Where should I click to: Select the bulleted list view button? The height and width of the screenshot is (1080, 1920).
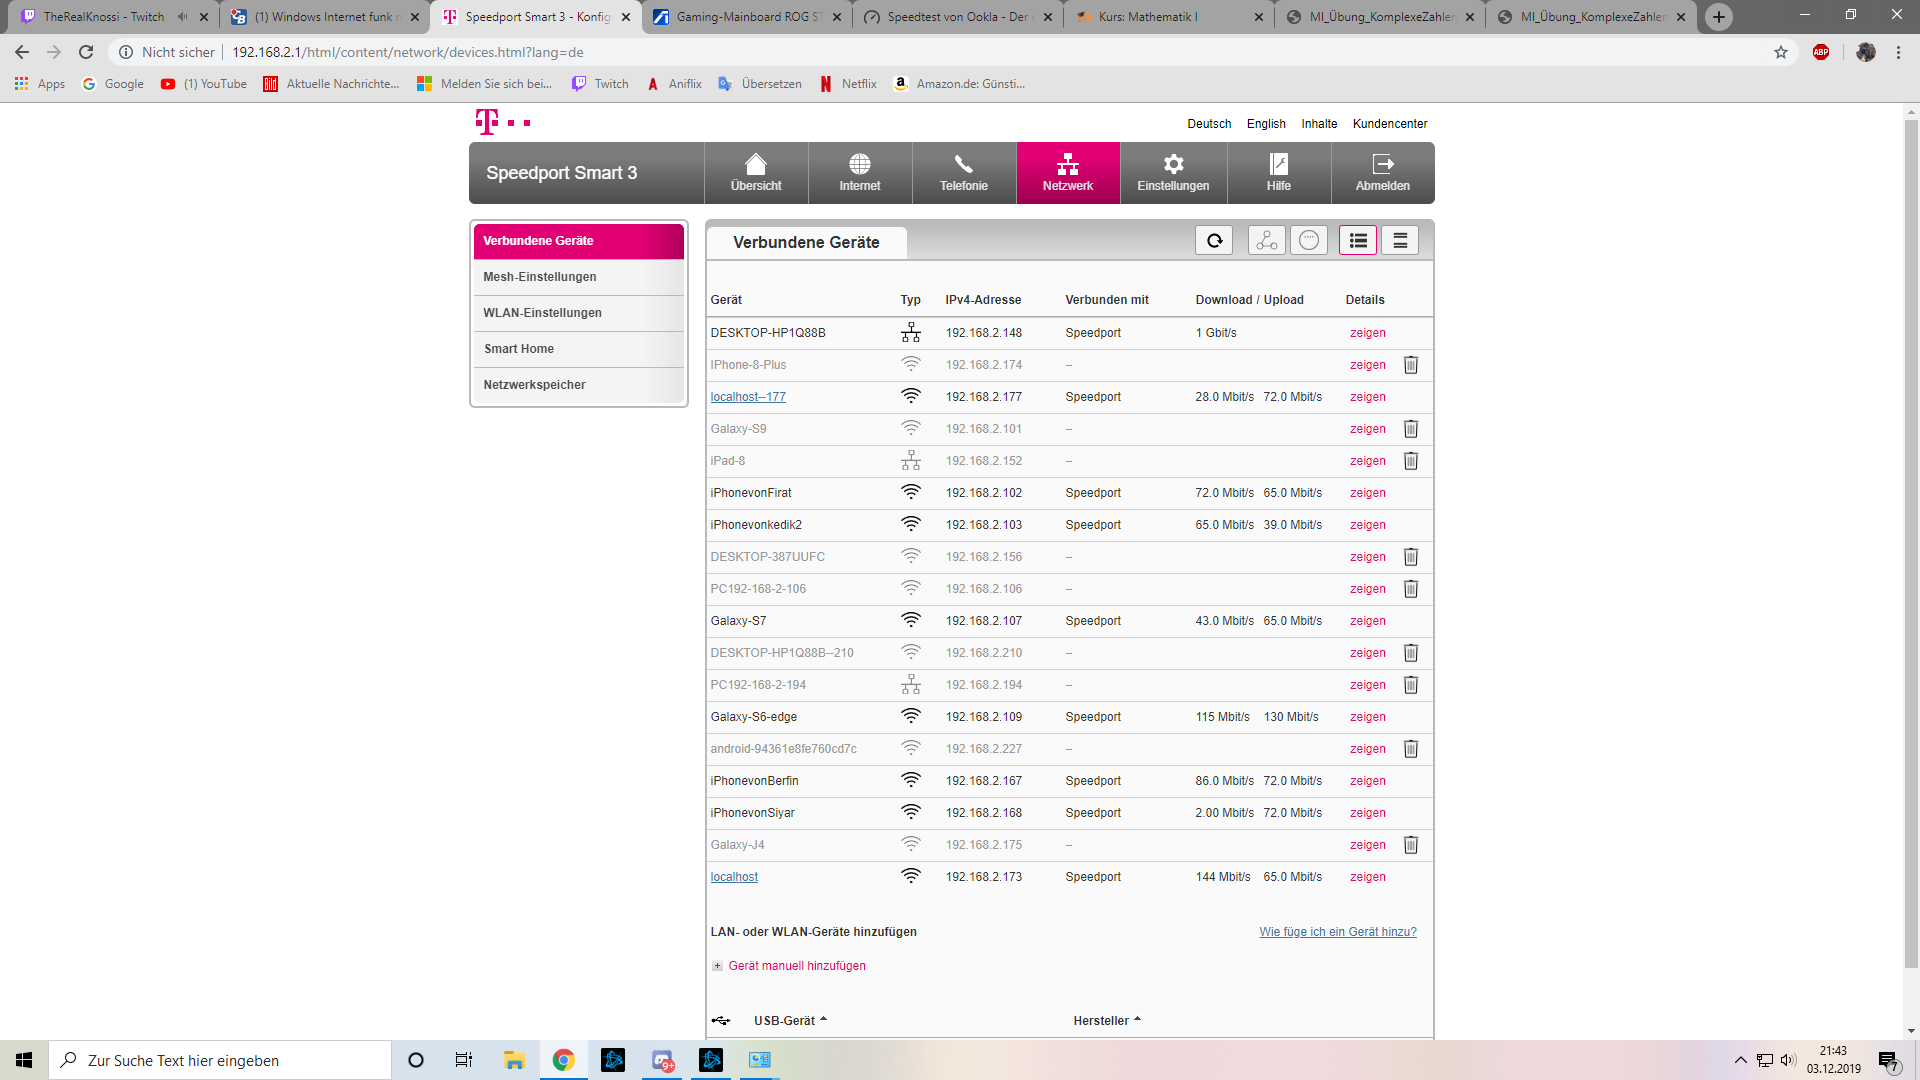(x=1358, y=241)
